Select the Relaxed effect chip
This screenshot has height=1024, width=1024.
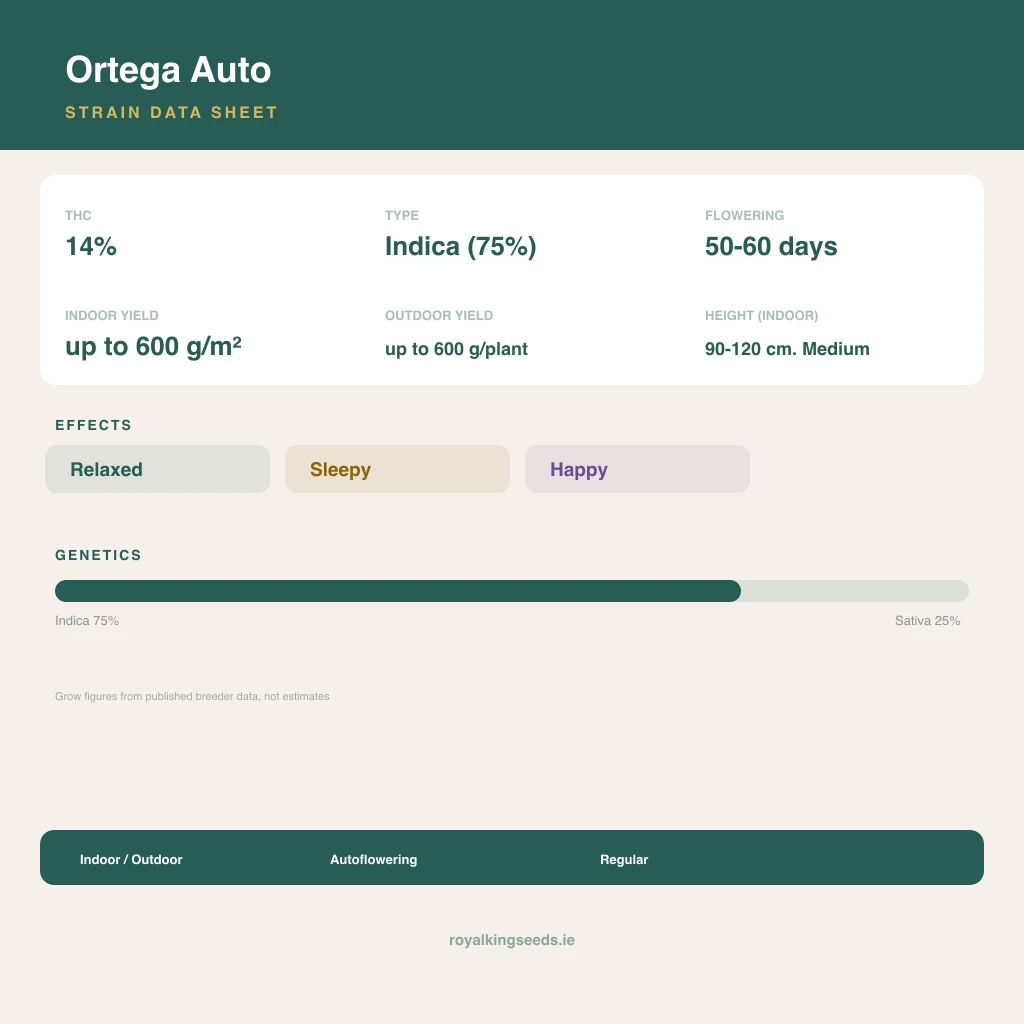pyautogui.click(x=157, y=469)
